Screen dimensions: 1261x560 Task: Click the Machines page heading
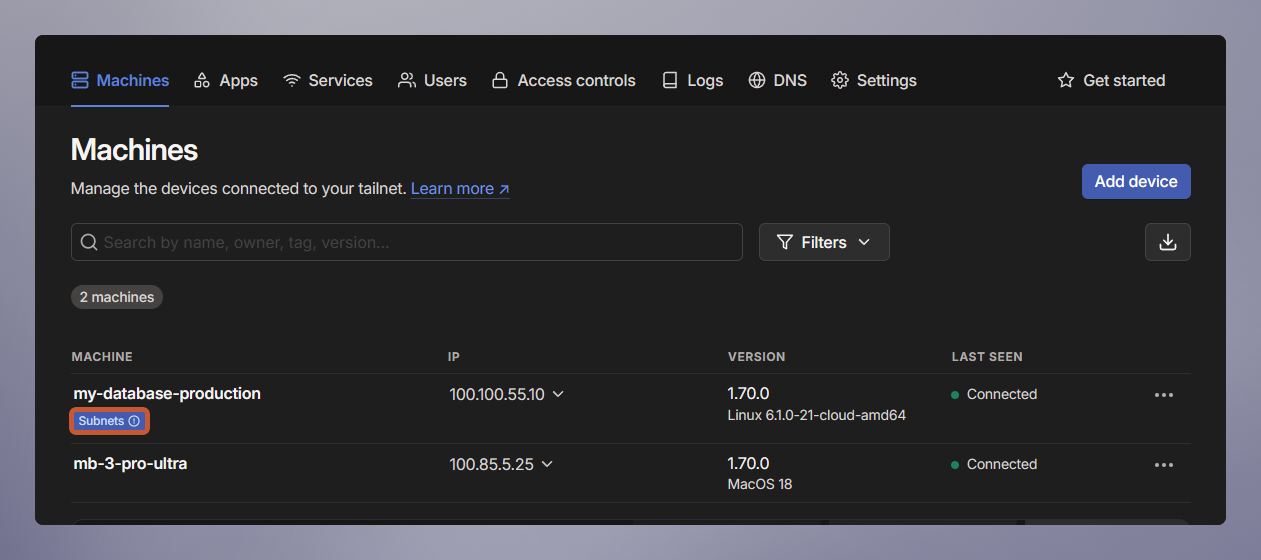(134, 150)
